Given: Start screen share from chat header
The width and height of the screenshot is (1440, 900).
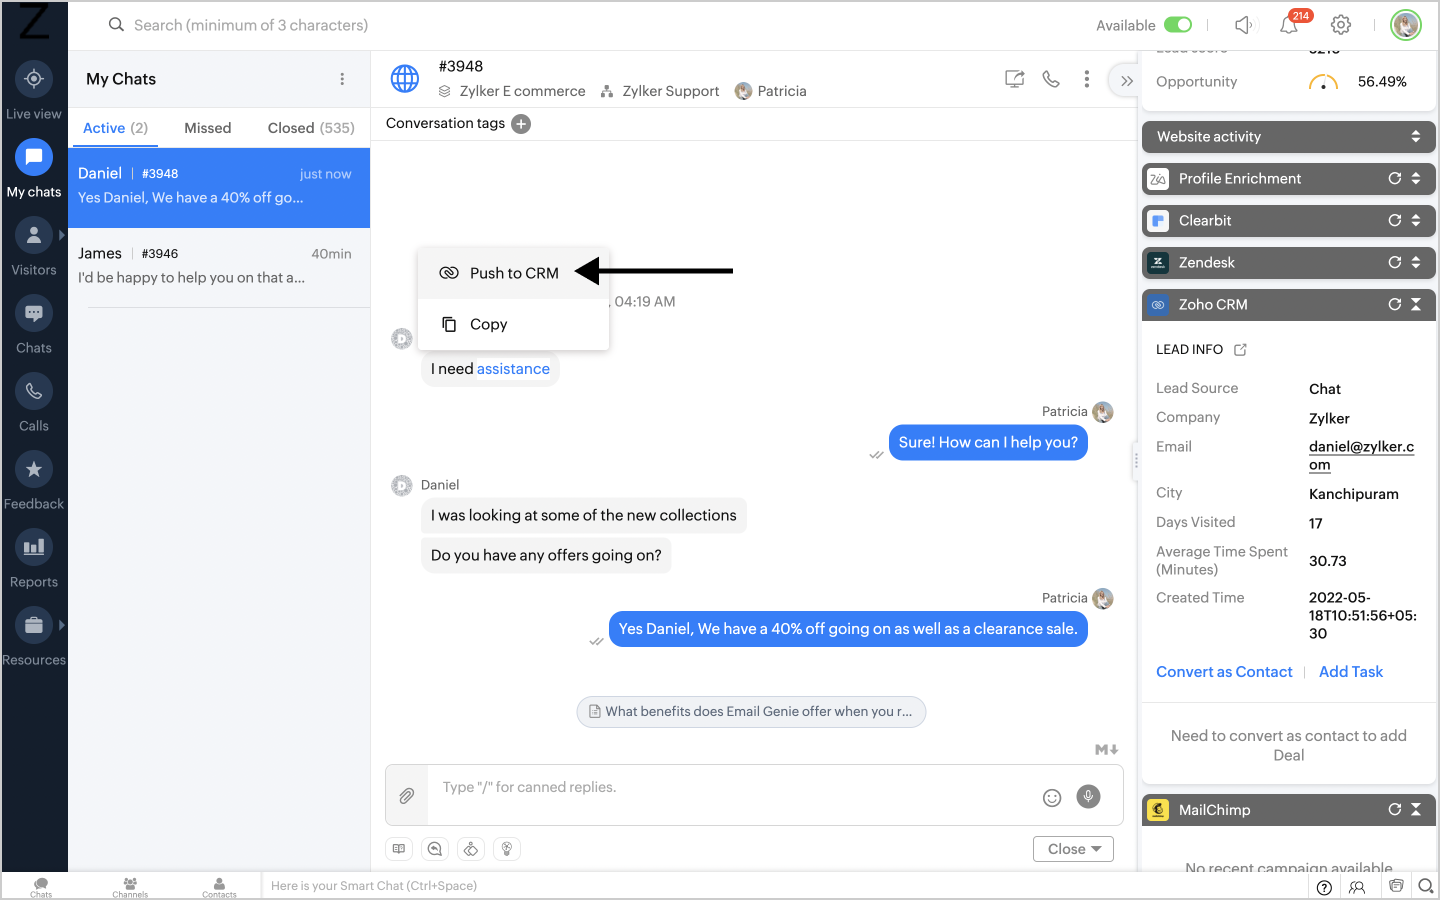Looking at the screenshot, I should tap(1014, 79).
